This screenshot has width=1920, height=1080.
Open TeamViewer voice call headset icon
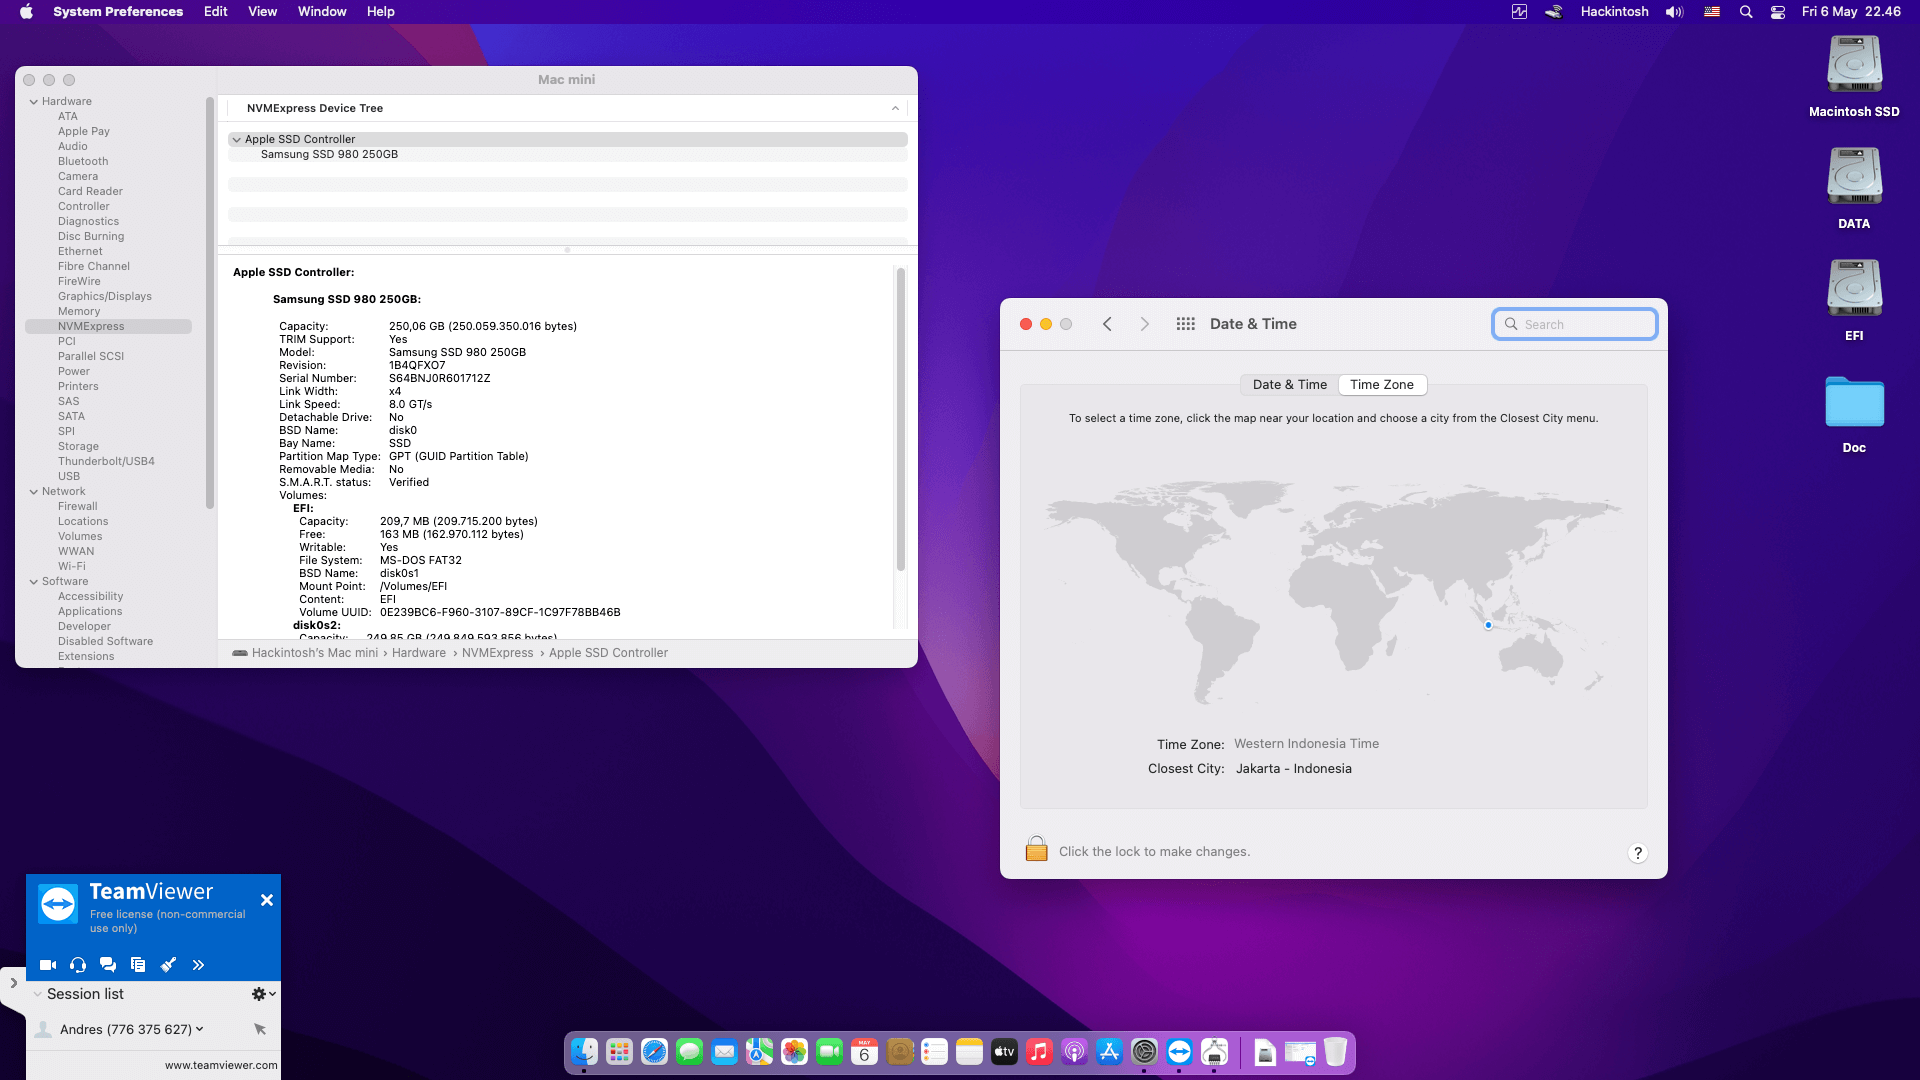coord(78,965)
